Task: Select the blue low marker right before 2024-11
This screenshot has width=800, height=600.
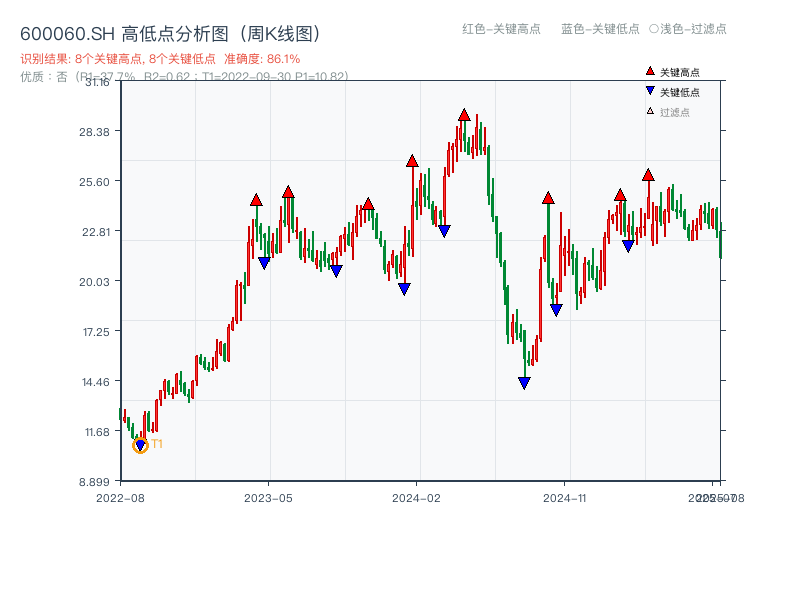Action: (556, 310)
